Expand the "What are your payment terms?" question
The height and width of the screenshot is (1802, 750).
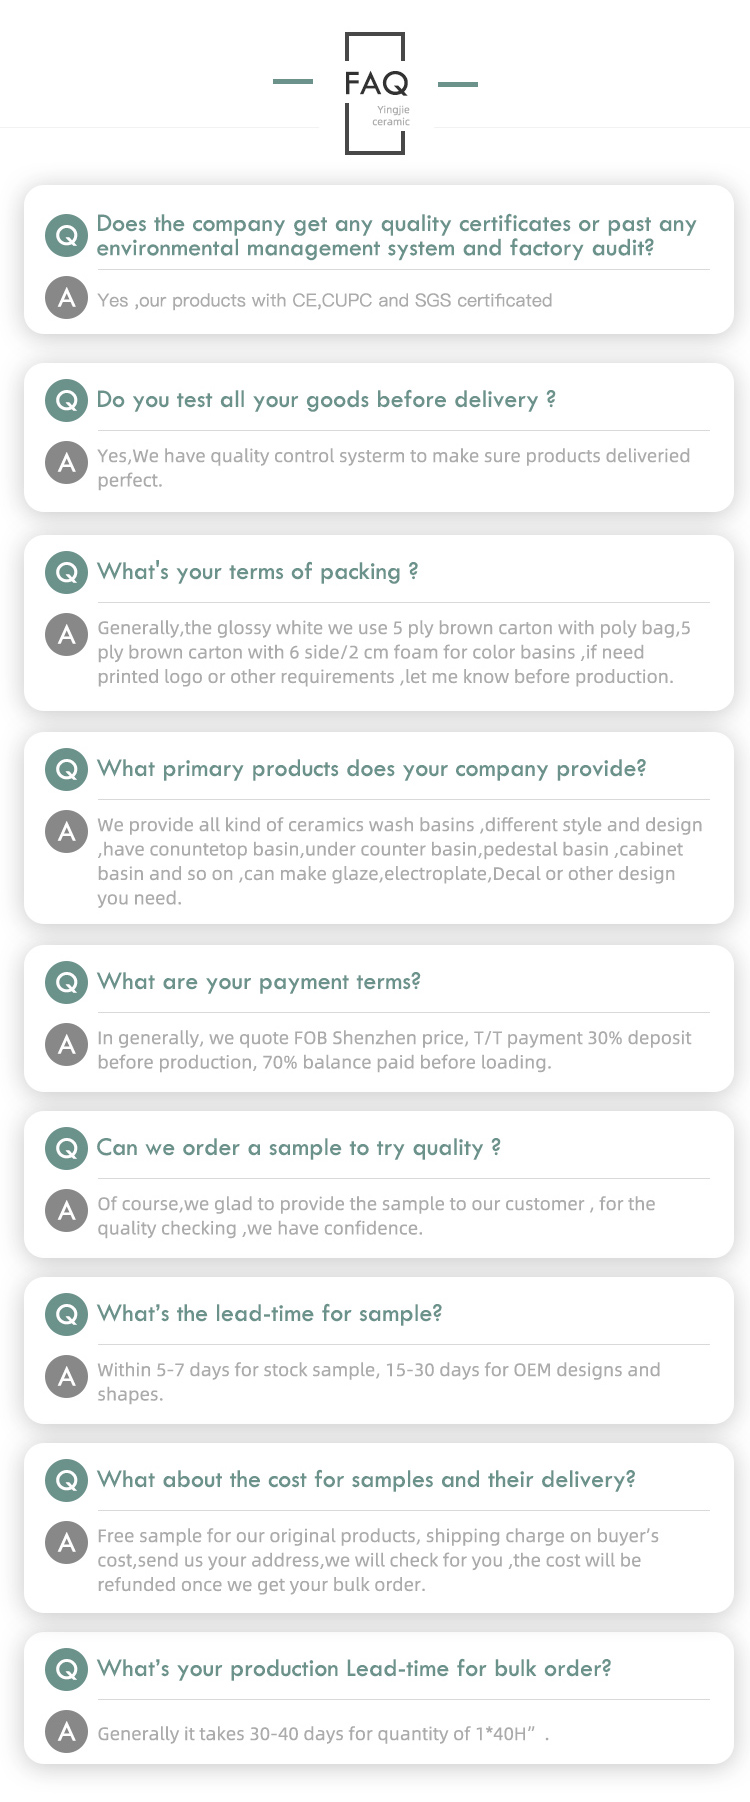(259, 982)
